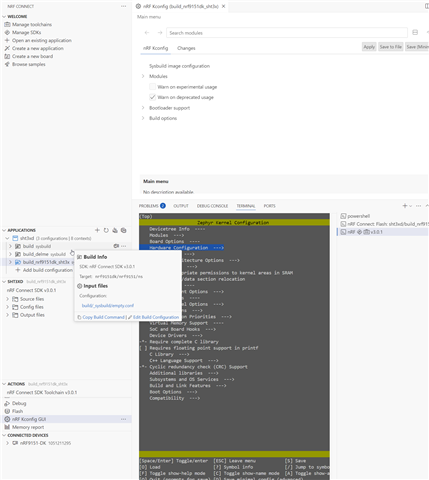Viewport: 429px width, 480px height.
Task: Enable Warn on experimental usage checkbox
Action: click(152, 87)
